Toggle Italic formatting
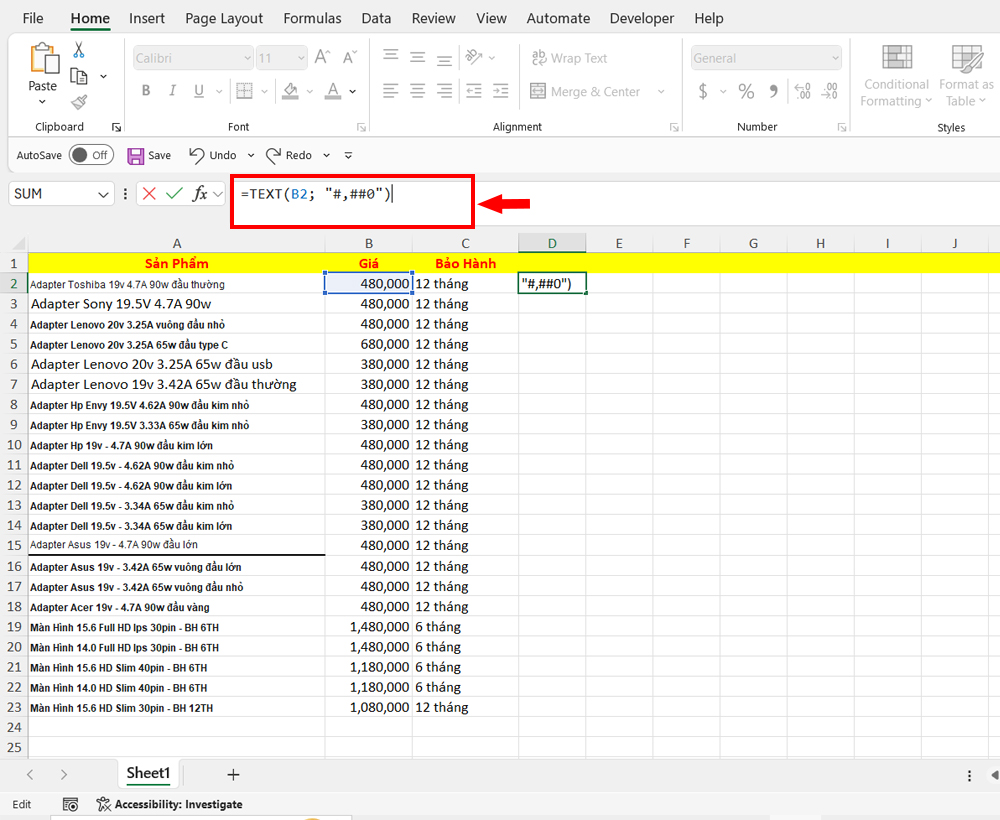1000x820 pixels. (171, 91)
